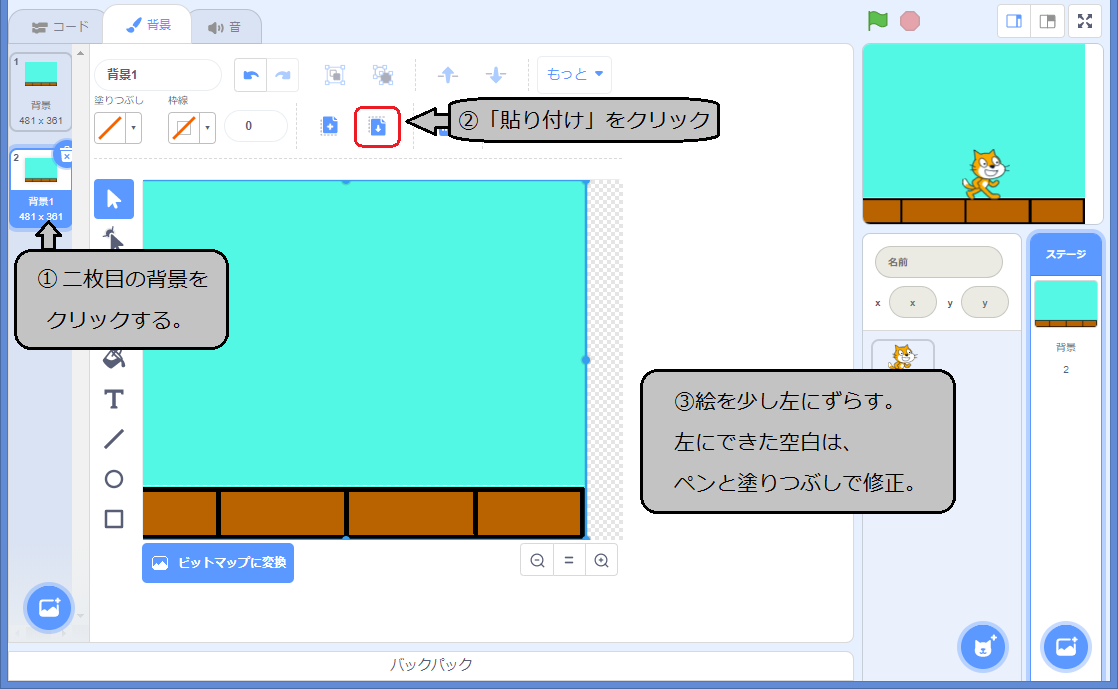
Task: Open the fill color dropdown
Action: (x=133, y=128)
